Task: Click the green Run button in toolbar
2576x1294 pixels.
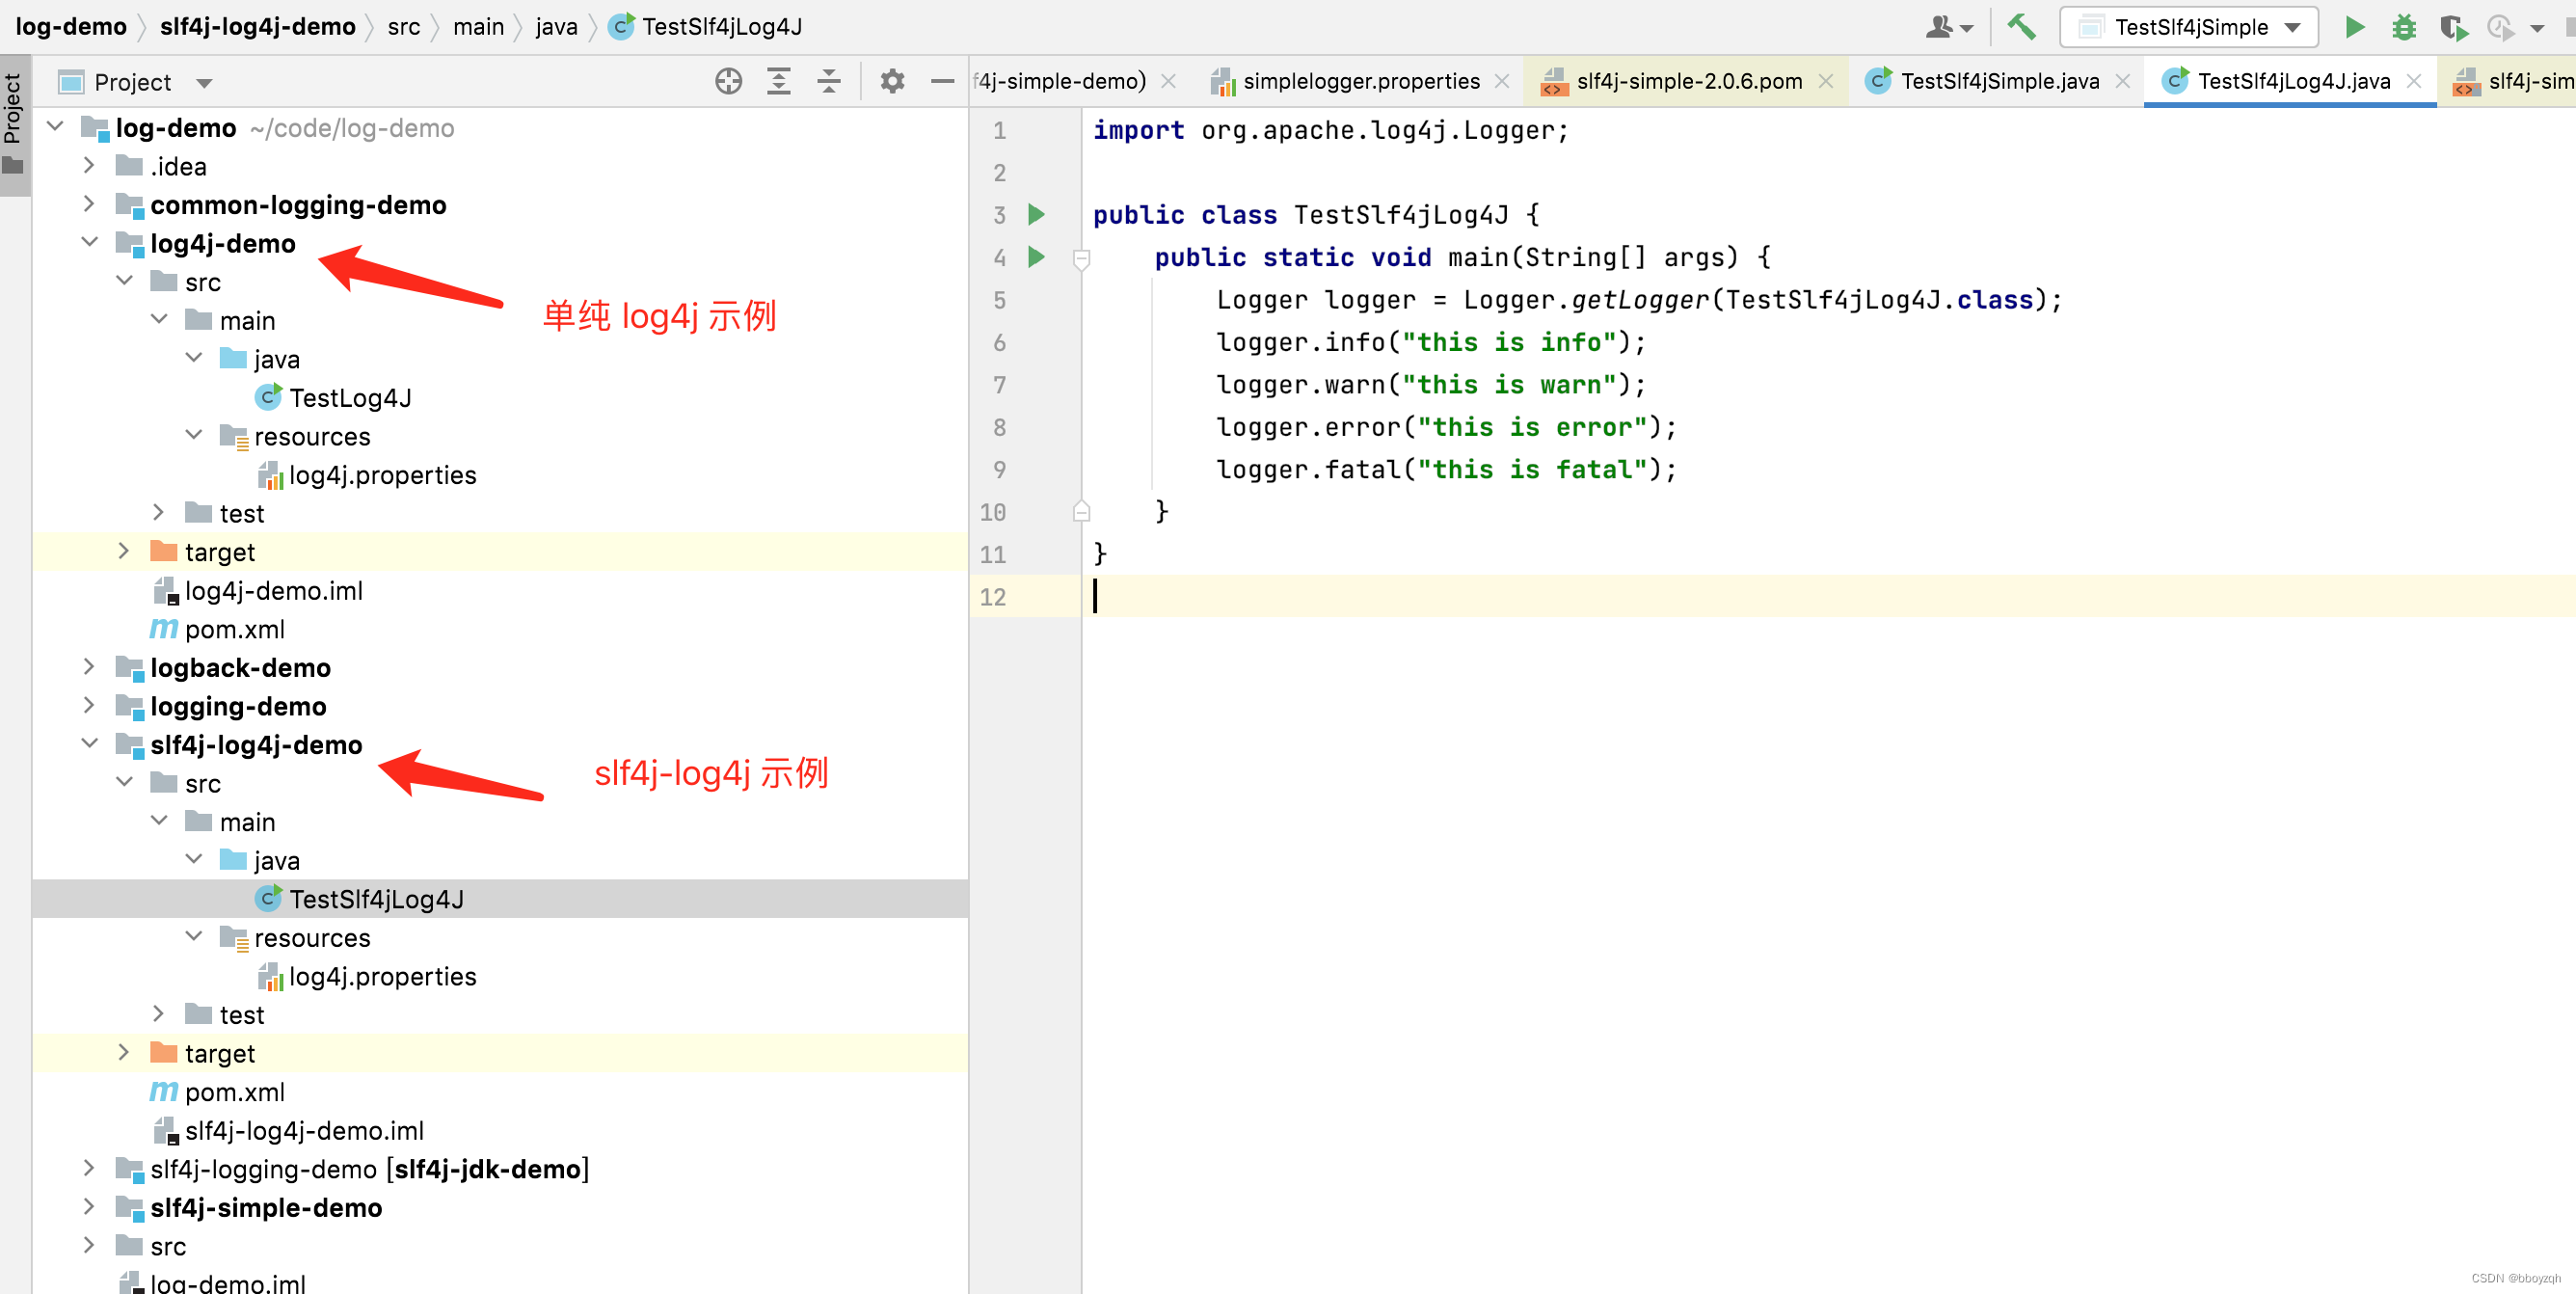Action: coord(2354,27)
